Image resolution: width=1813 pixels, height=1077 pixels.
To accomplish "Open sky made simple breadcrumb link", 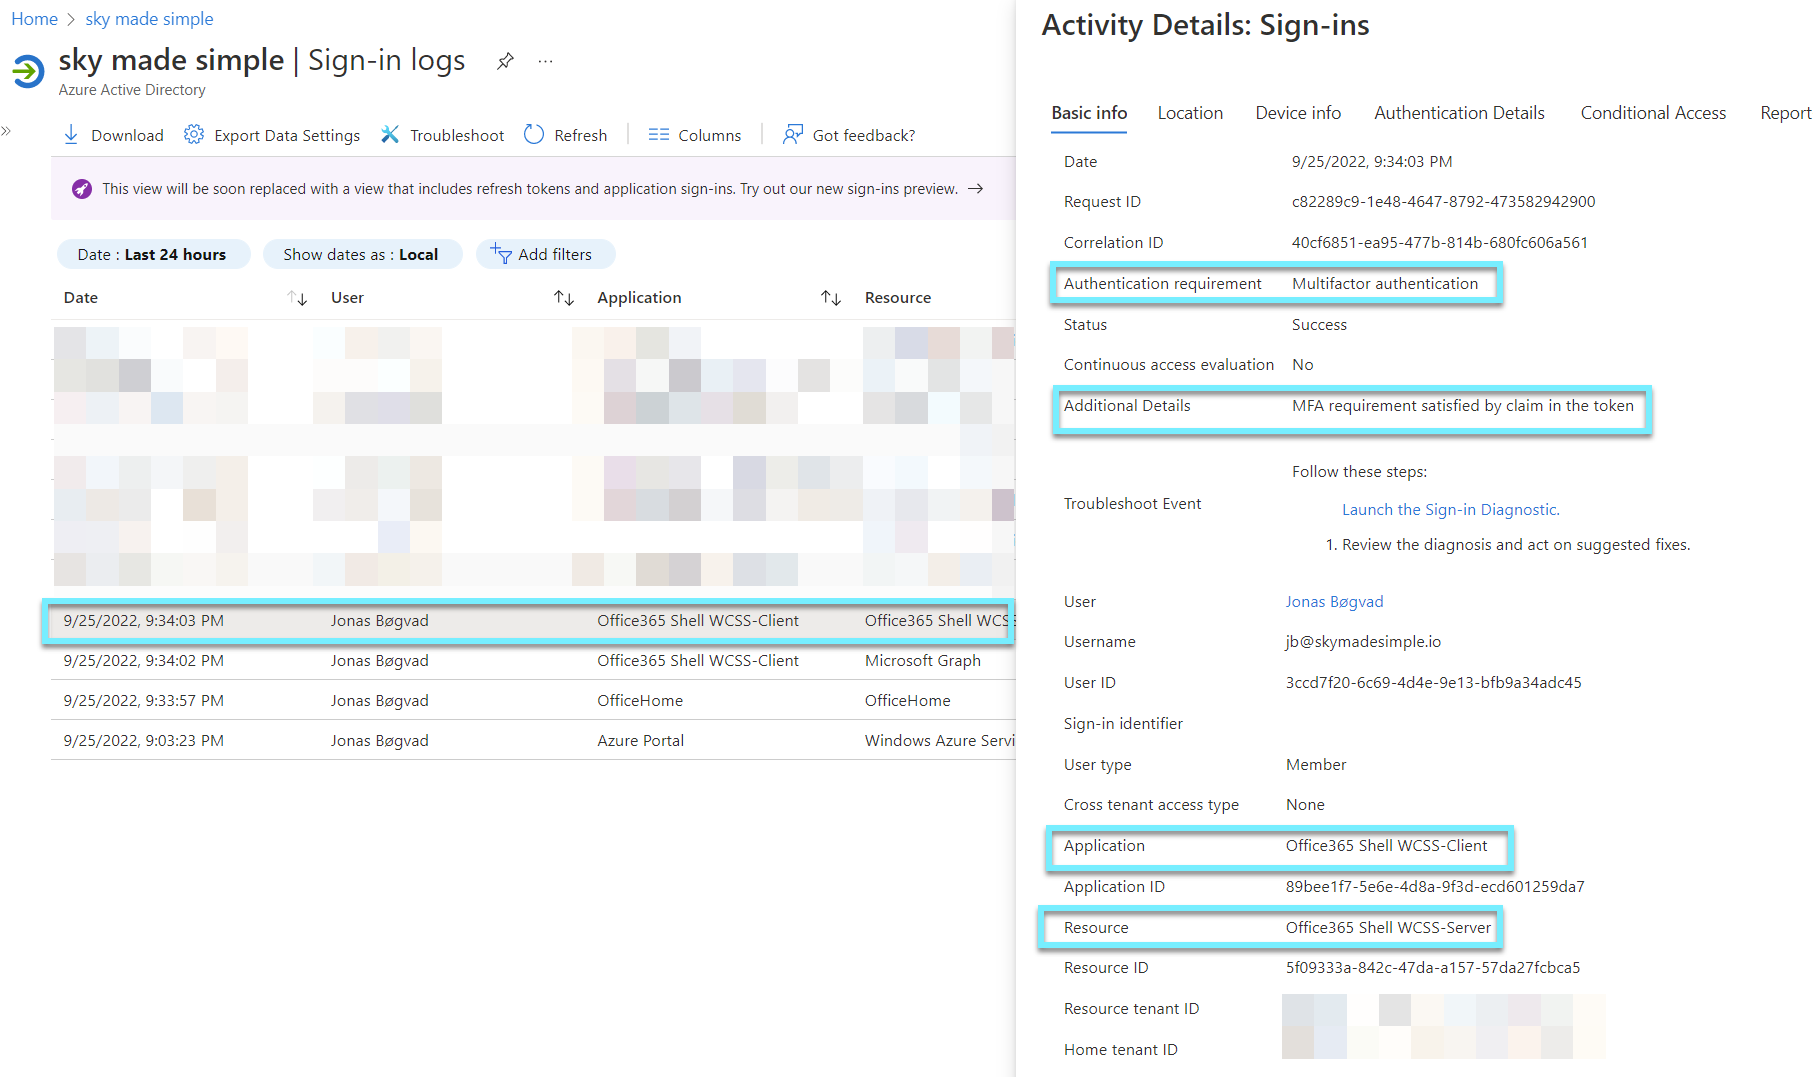I will [149, 19].
